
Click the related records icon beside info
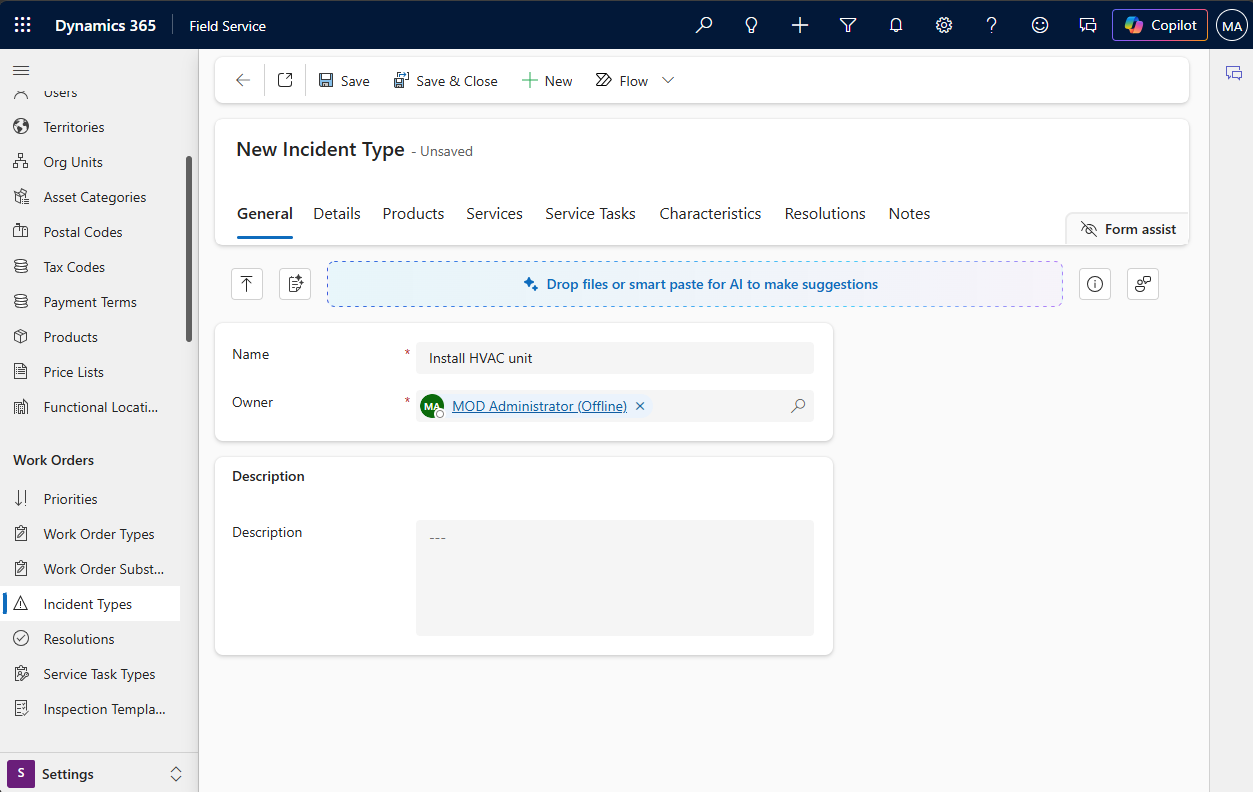point(1143,284)
